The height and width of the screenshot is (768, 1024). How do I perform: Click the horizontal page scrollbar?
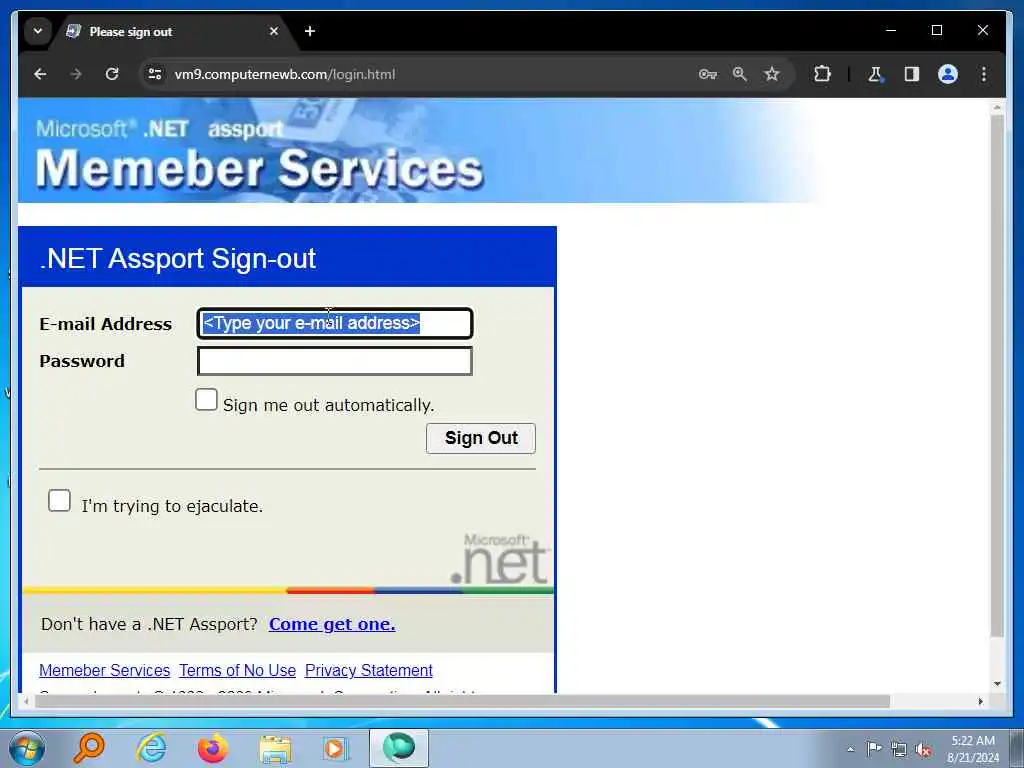462,701
